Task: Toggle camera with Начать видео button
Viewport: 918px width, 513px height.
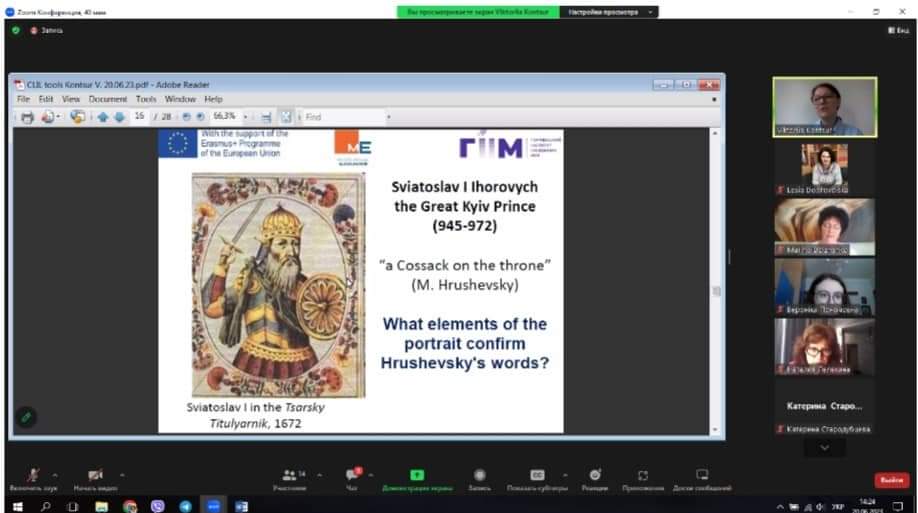Action: click(x=95, y=478)
